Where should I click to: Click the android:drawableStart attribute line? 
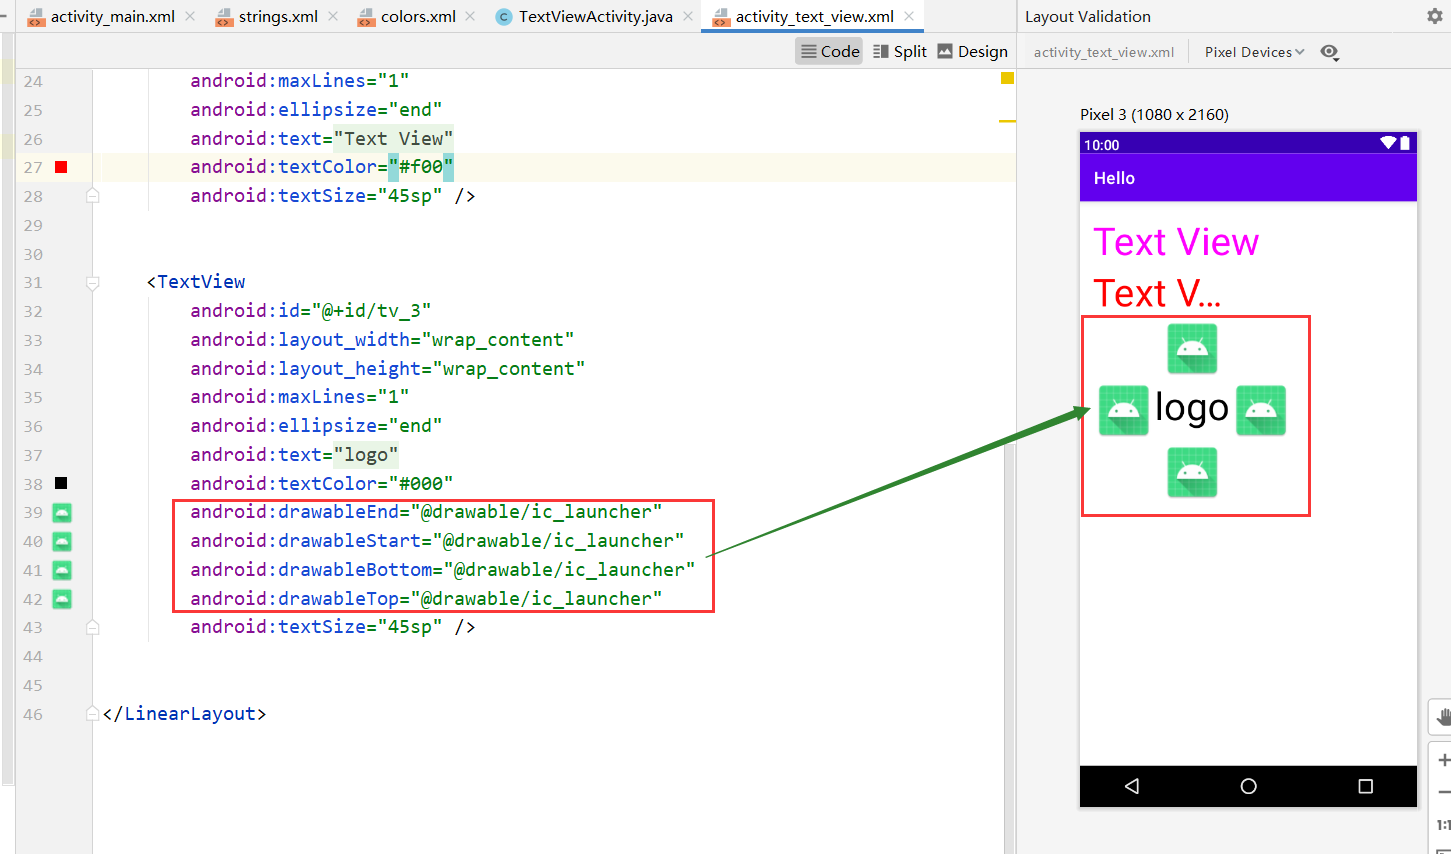437,541
